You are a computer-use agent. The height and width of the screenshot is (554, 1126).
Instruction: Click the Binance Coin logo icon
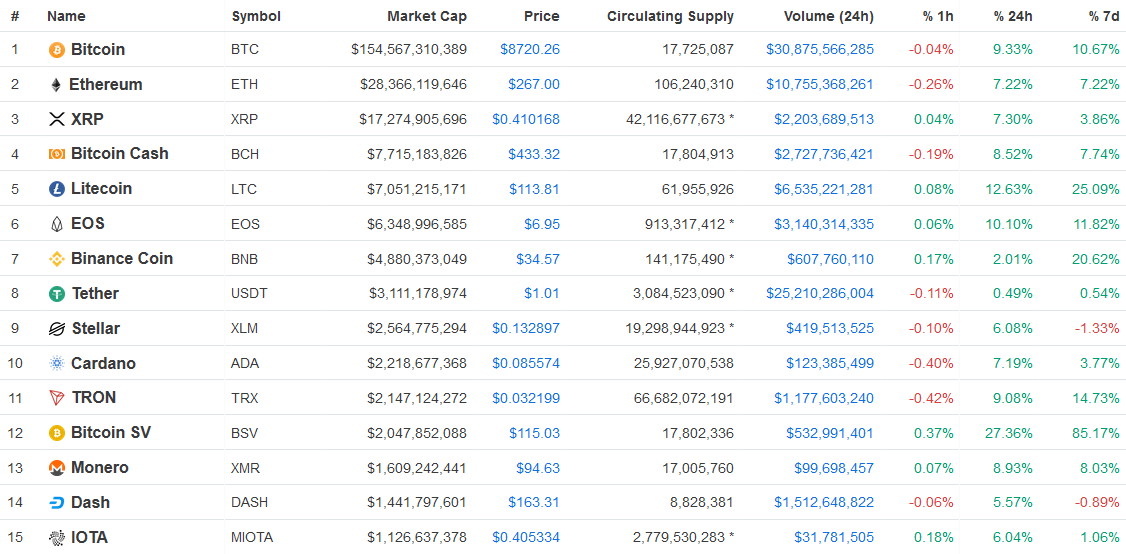click(x=57, y=259)
